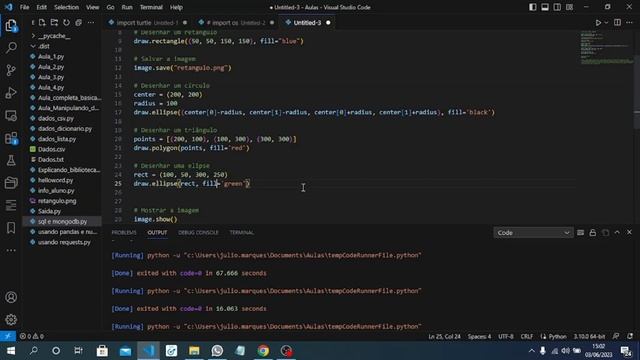The image size is (640, 360).
Task: Open the Extensions view
Action: [x=11, y=138]
